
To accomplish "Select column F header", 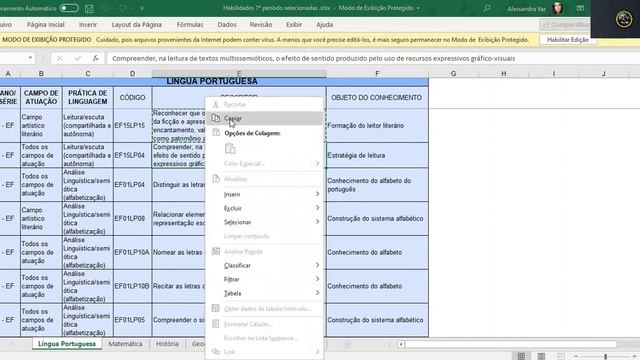I will [377, 73].
